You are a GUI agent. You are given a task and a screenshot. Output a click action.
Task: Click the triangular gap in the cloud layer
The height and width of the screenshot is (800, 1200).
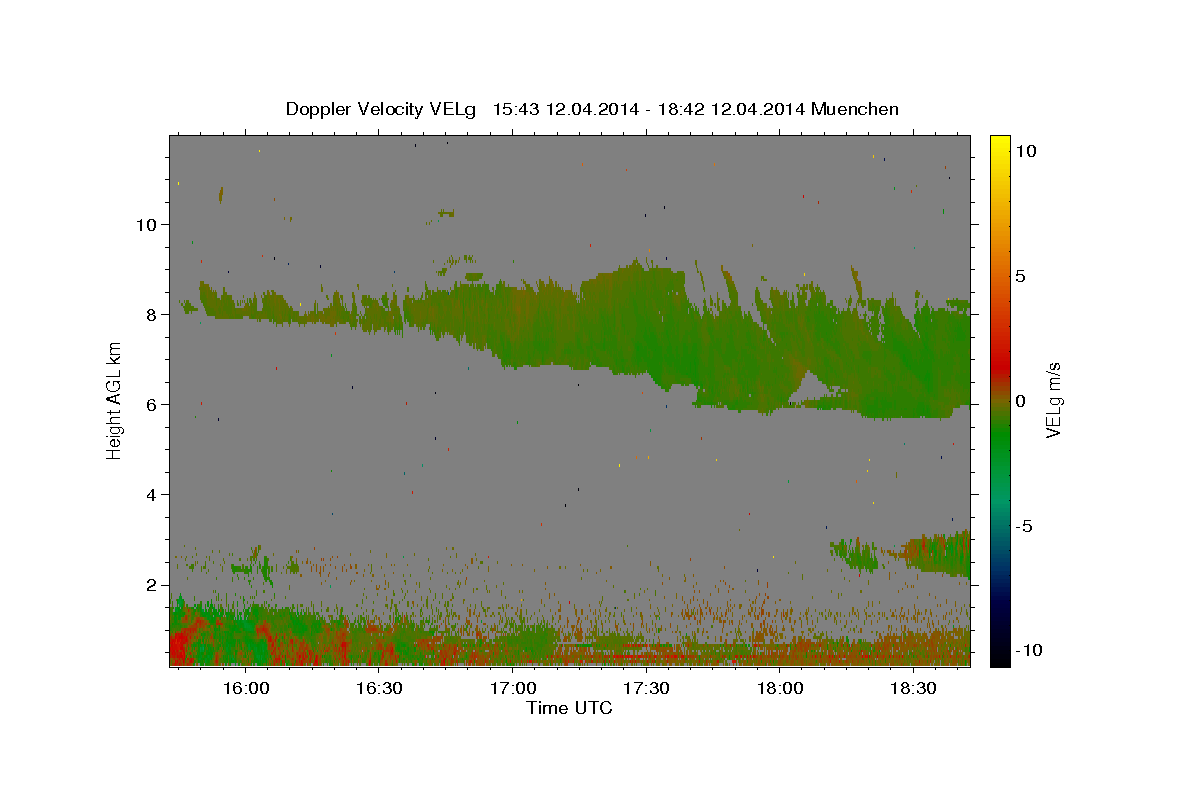809,386
